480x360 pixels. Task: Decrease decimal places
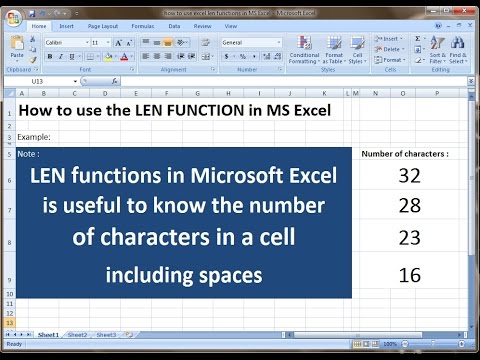coord(278,56)
